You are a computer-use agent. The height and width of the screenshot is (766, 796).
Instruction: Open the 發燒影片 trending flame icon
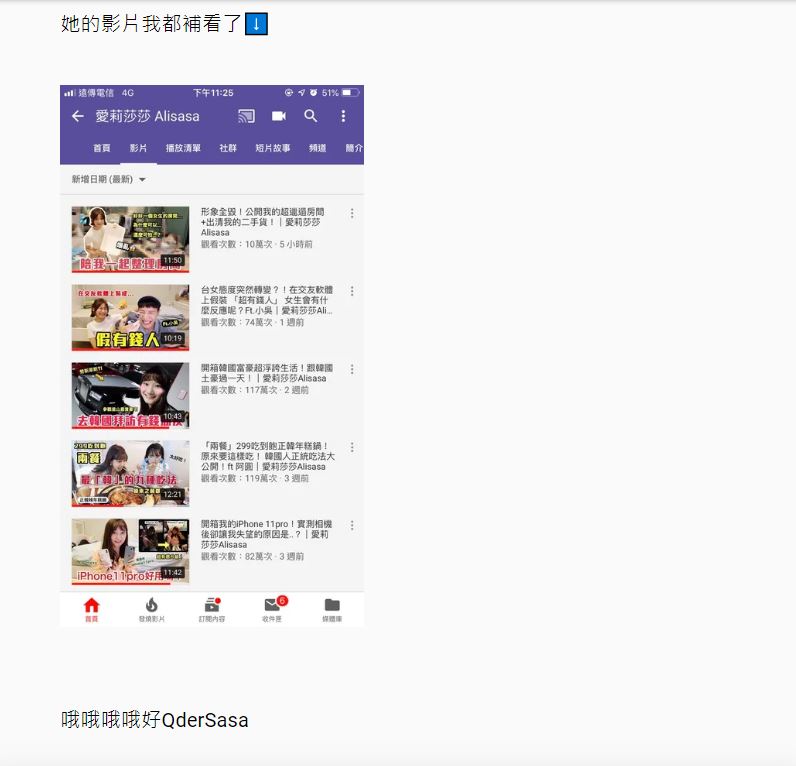point(152,607)
